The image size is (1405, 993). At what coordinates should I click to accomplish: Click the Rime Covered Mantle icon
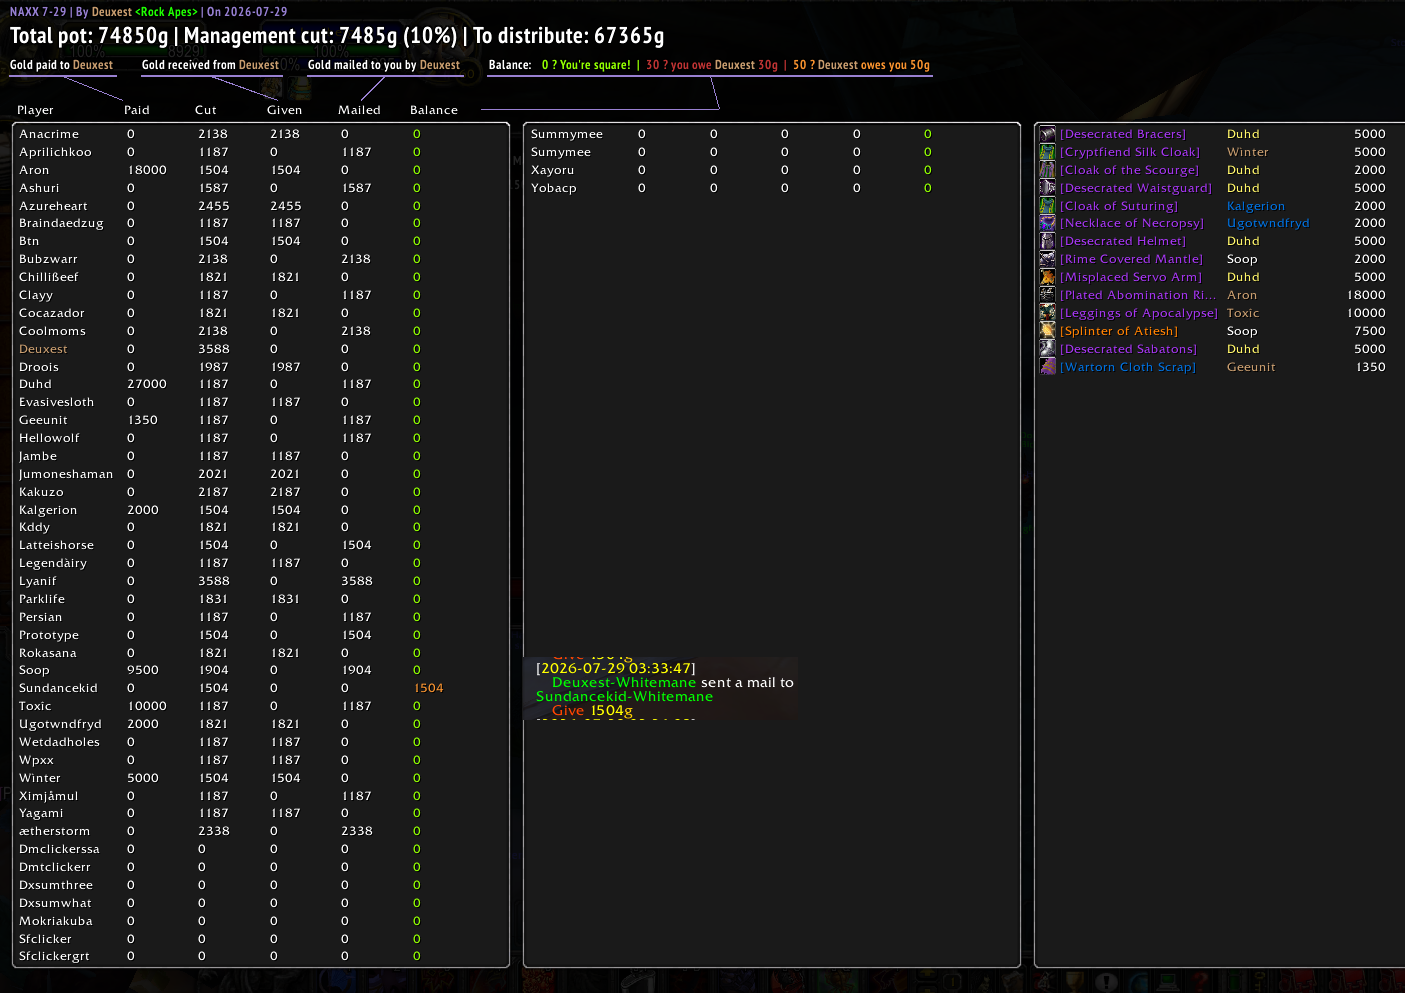click(1047, 259)
